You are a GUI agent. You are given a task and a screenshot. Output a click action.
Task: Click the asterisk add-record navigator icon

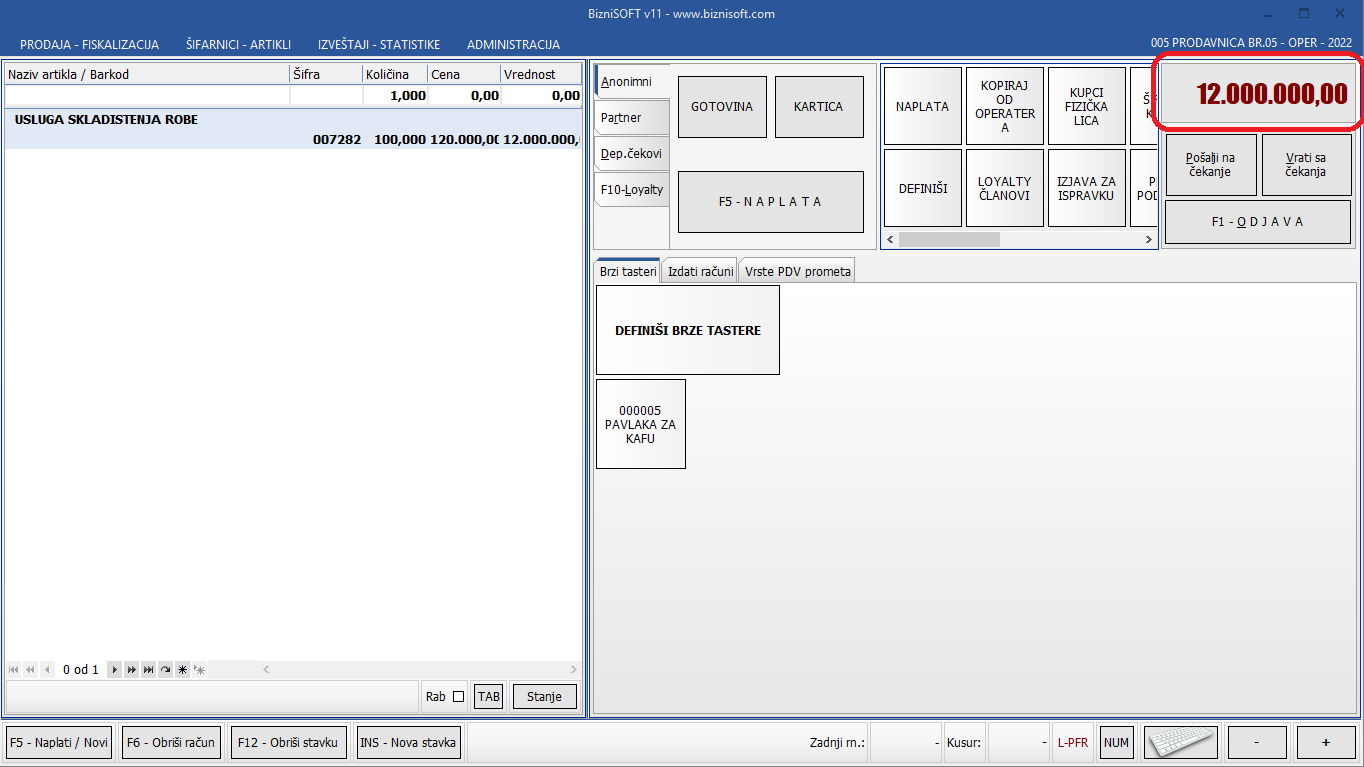pos(182,669)
